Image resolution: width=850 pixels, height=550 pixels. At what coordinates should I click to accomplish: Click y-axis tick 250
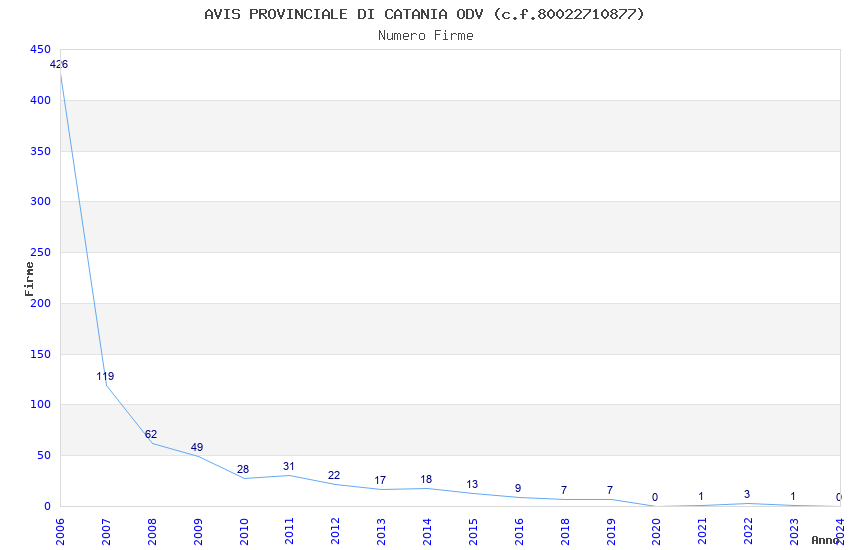pyautogui.click(x=40, y=252)
